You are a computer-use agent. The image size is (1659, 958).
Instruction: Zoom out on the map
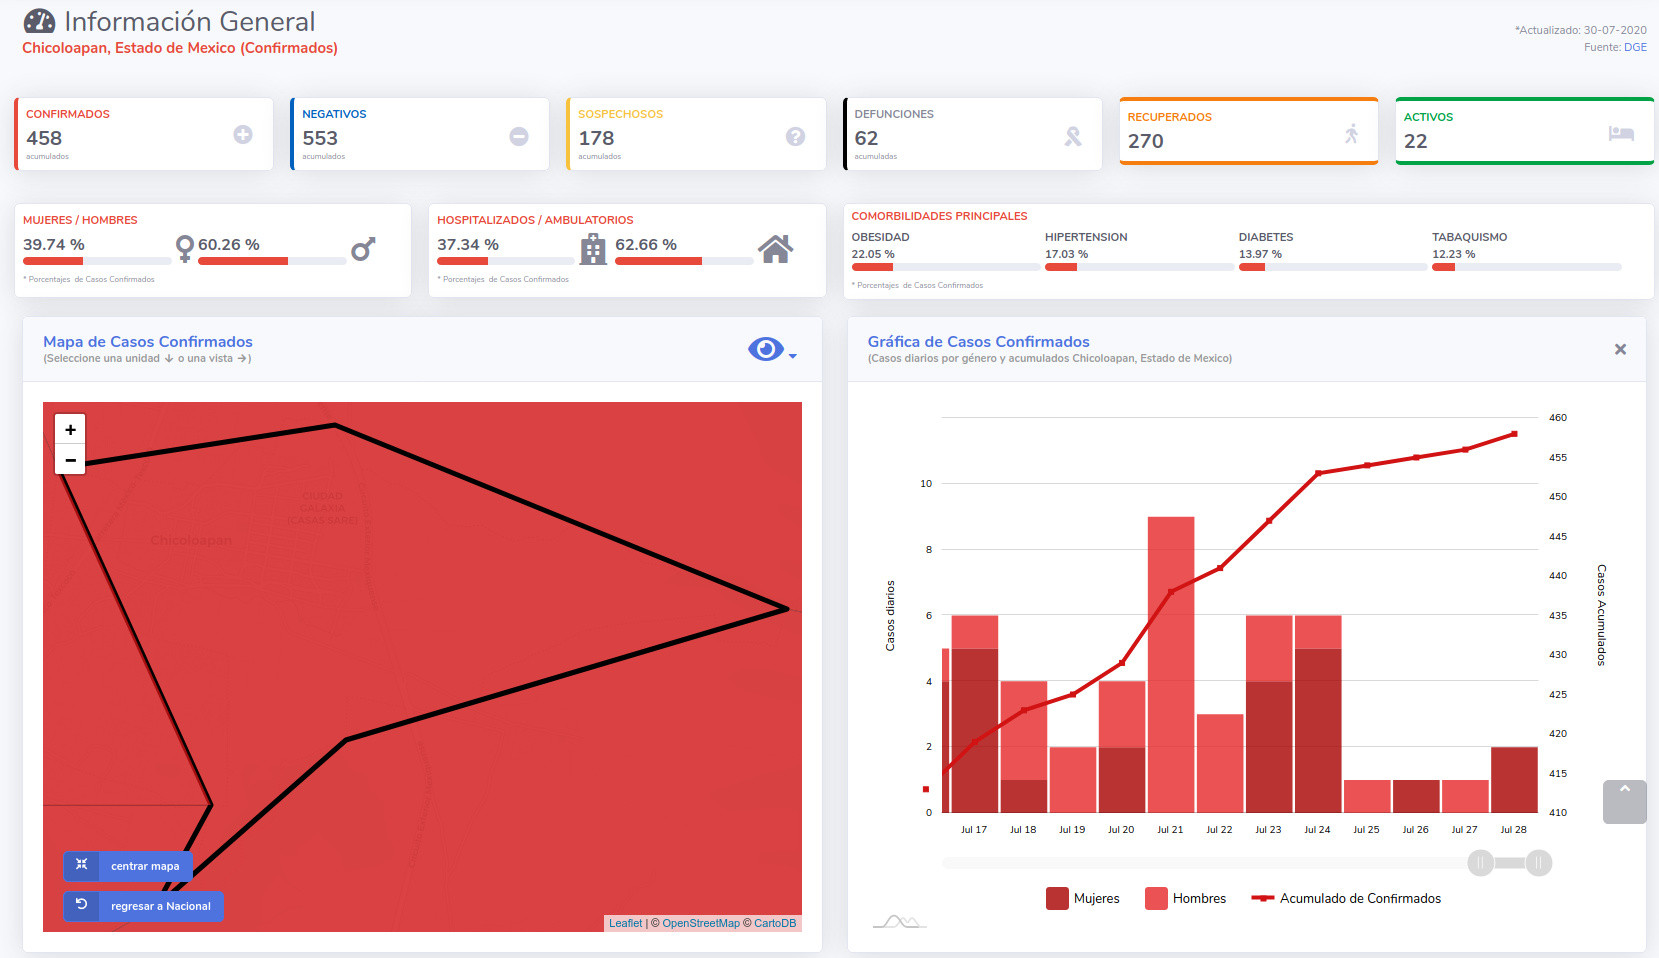pos(70,460)
